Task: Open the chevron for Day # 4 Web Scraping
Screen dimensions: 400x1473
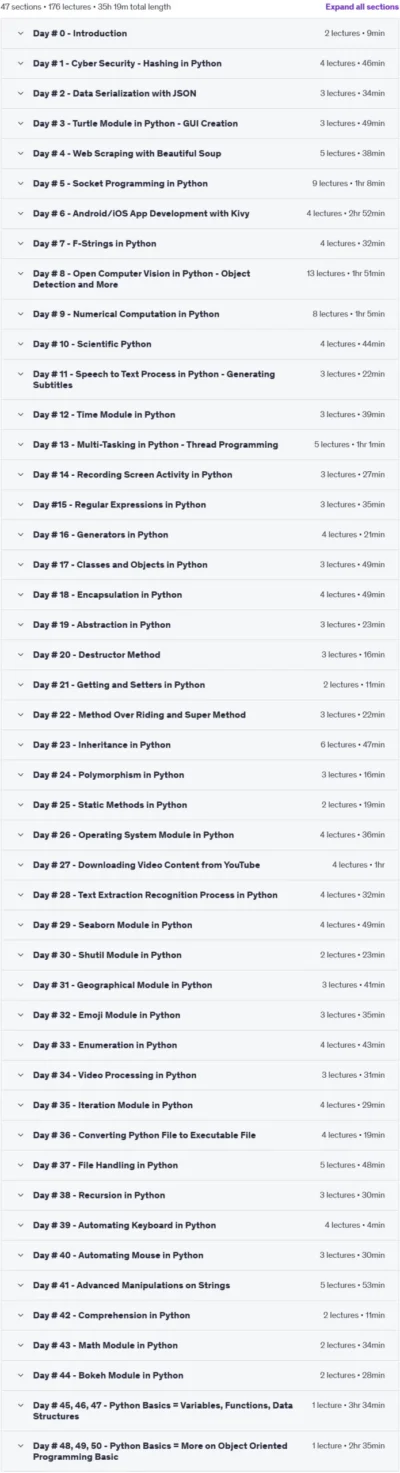Action: coord(20,153)
